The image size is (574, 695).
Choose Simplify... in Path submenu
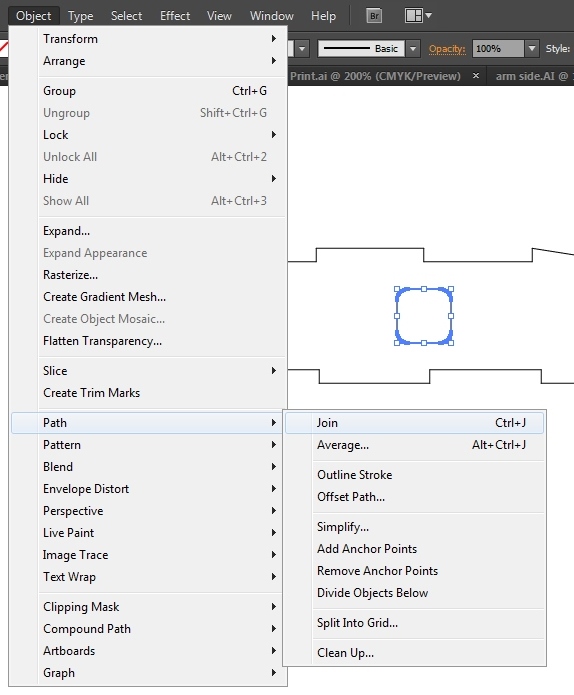point(414,527)
